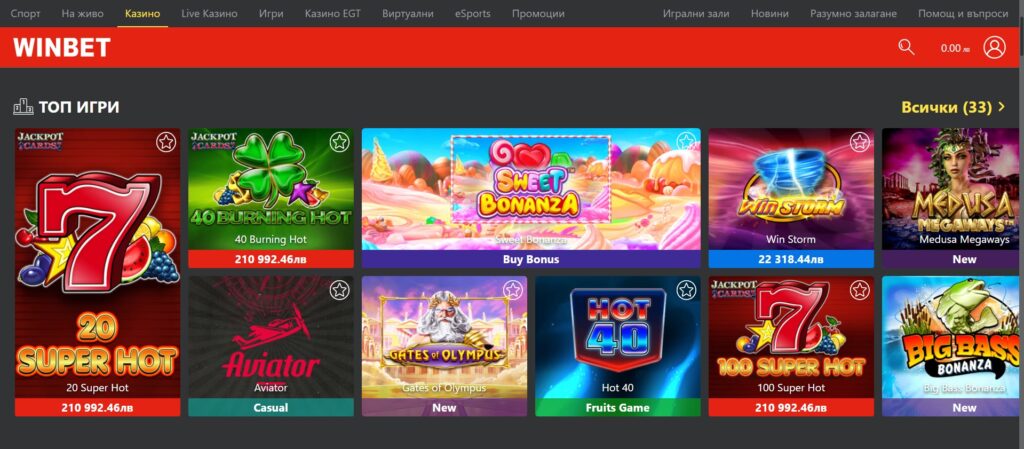Expand Всички (33) games list

(953, 107)
